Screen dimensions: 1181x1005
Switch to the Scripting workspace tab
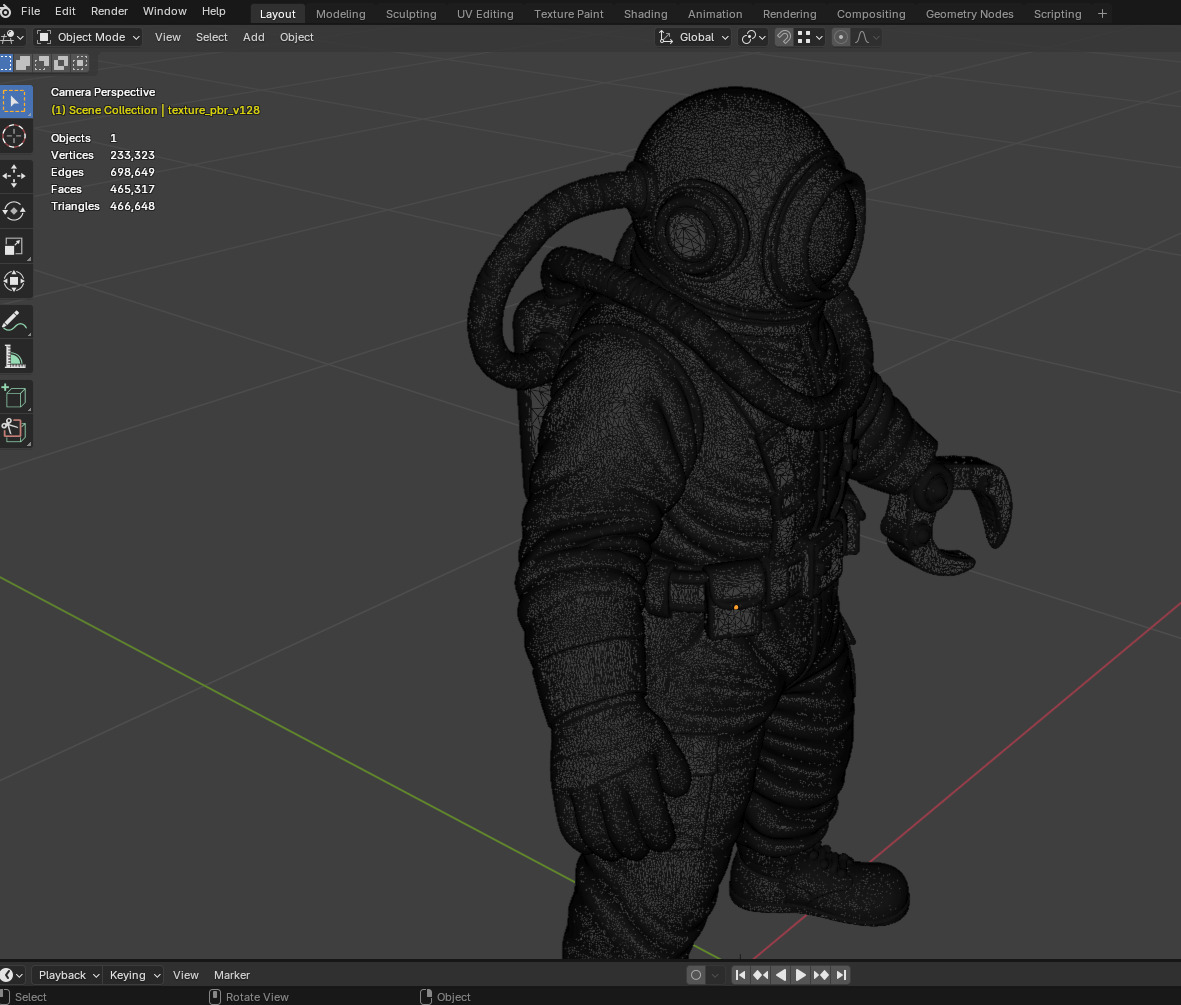[1057, 14]
